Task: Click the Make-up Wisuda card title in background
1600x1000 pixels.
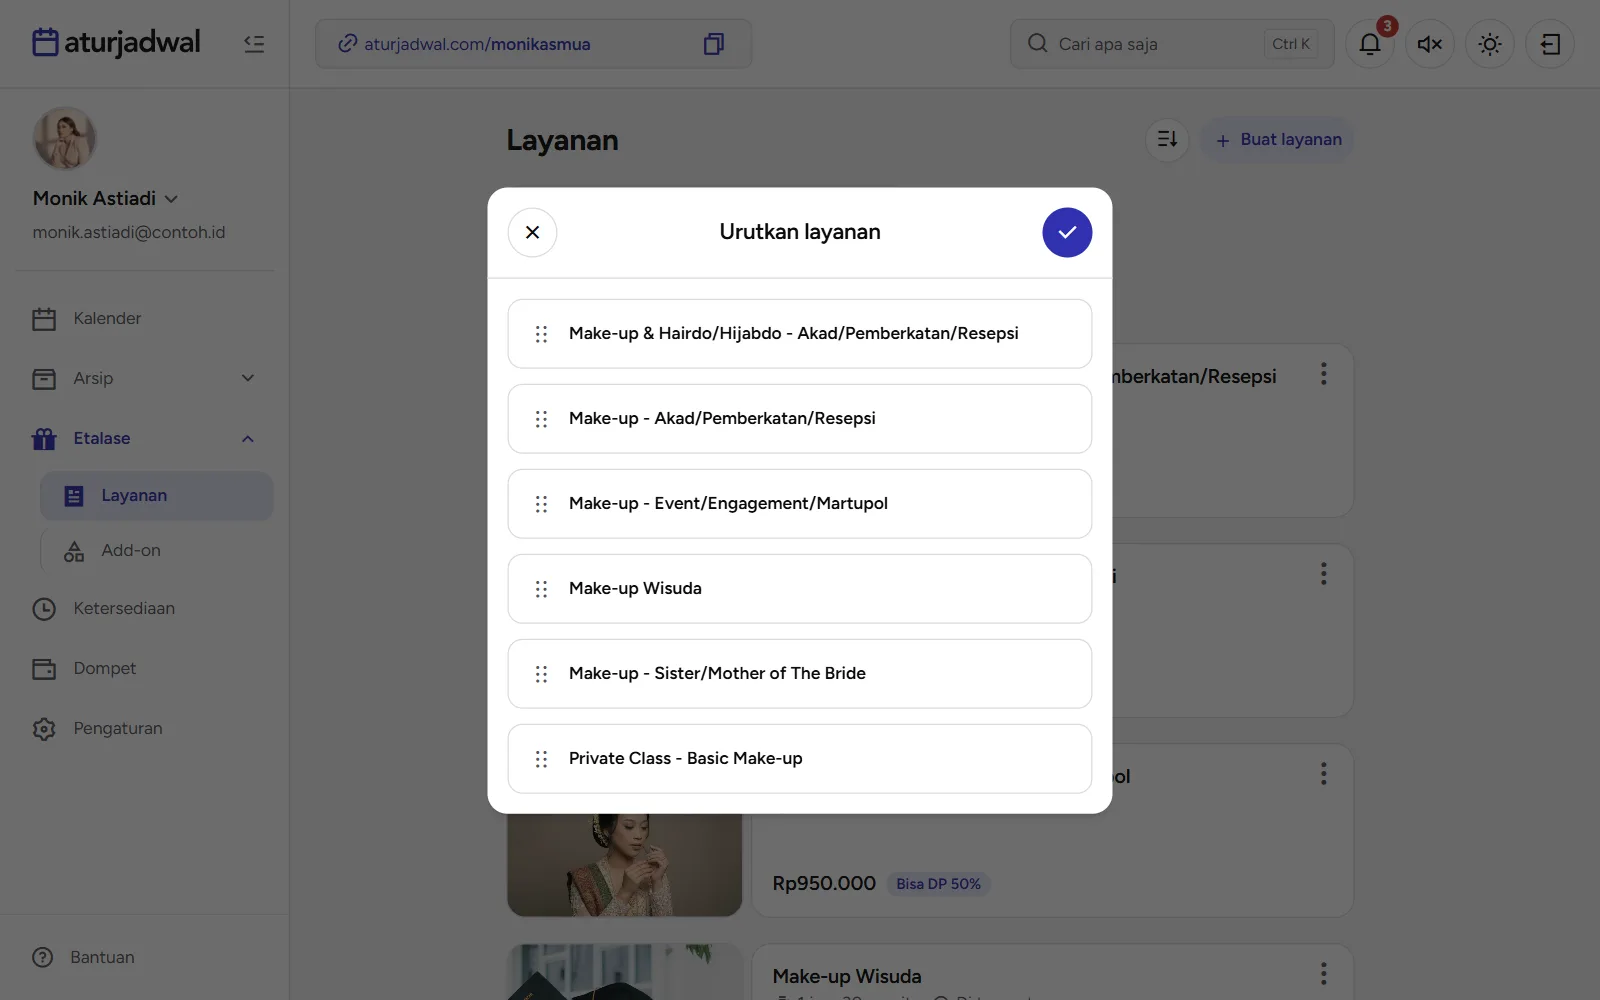Action: tap(847, 976)
